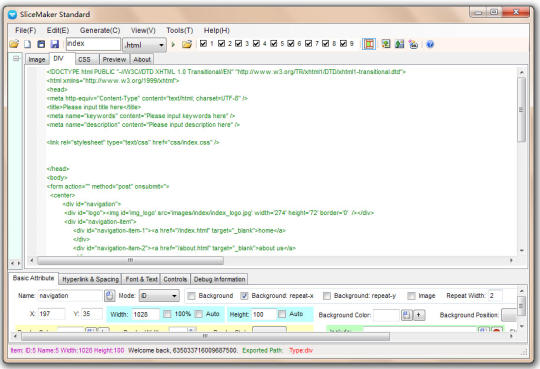The image size is (540, 369).
Task: Click the Width value field
Action: click(145, 314)
